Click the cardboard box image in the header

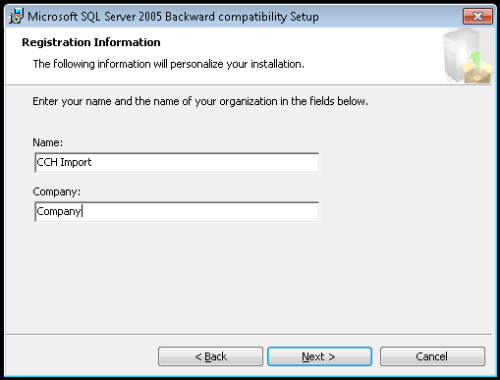coord(478,73)
